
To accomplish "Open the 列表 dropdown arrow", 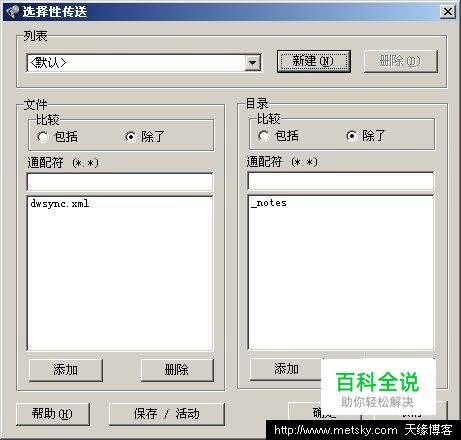I will click(252, 63).
